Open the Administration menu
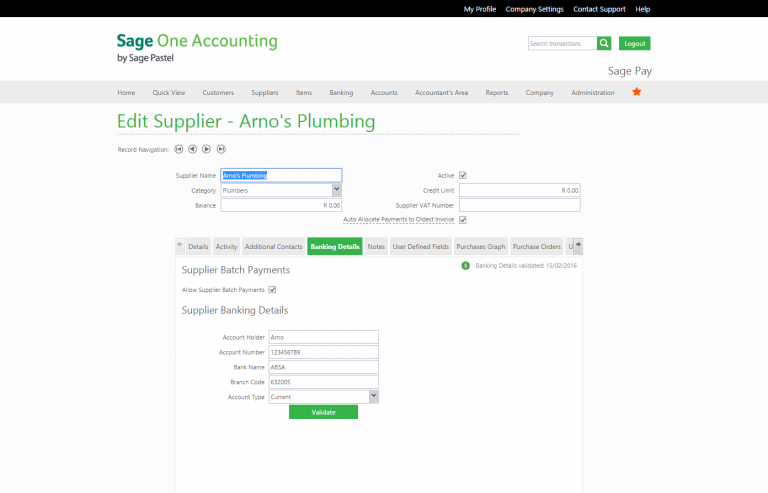 [x=593, y=93]
